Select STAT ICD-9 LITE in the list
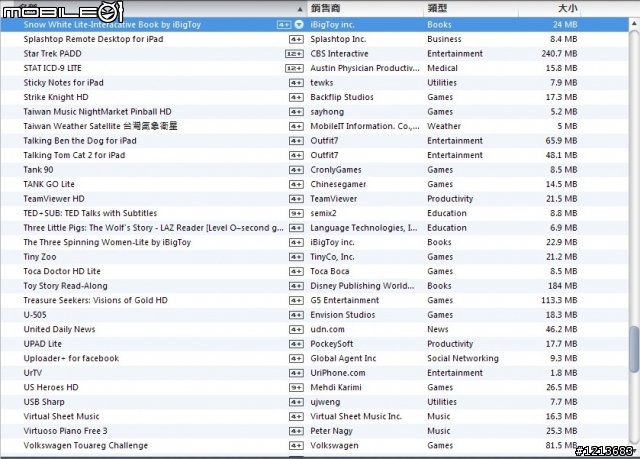Image resolution: width=640 pixels, height=459 pixels. [x=52, y=68]
